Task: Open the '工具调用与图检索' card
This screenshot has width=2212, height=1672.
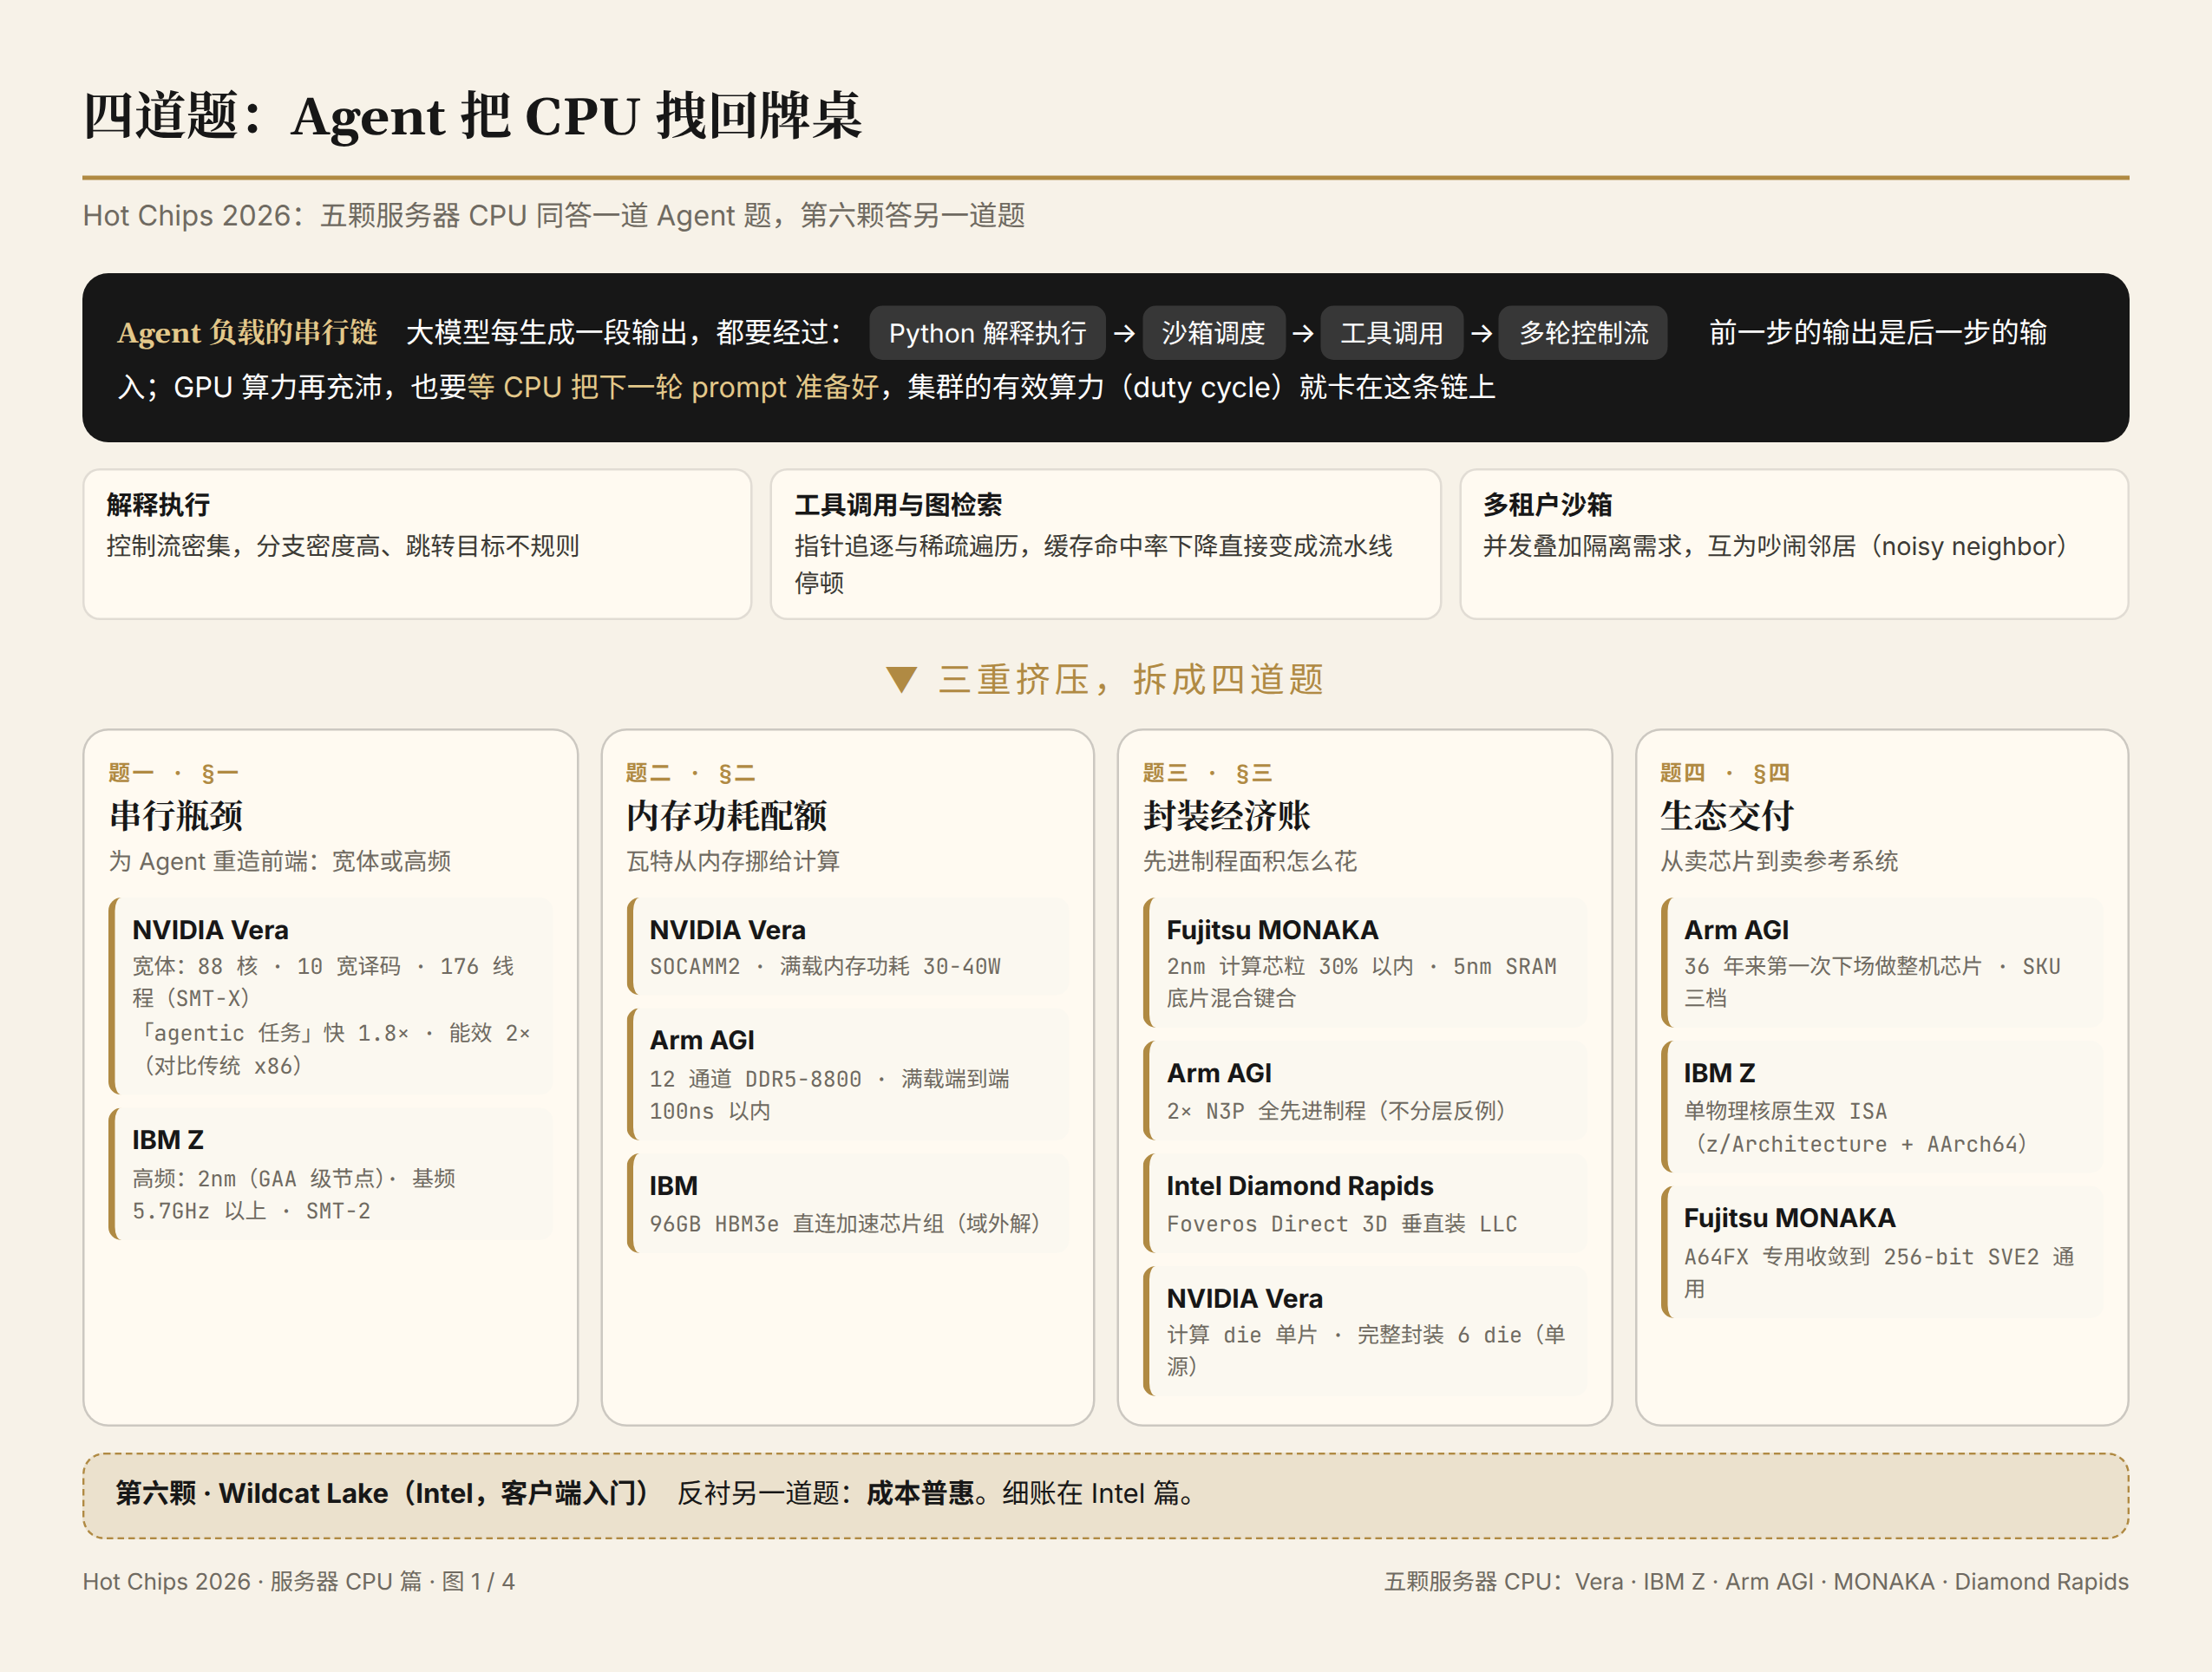Action: click(1105, 544)
